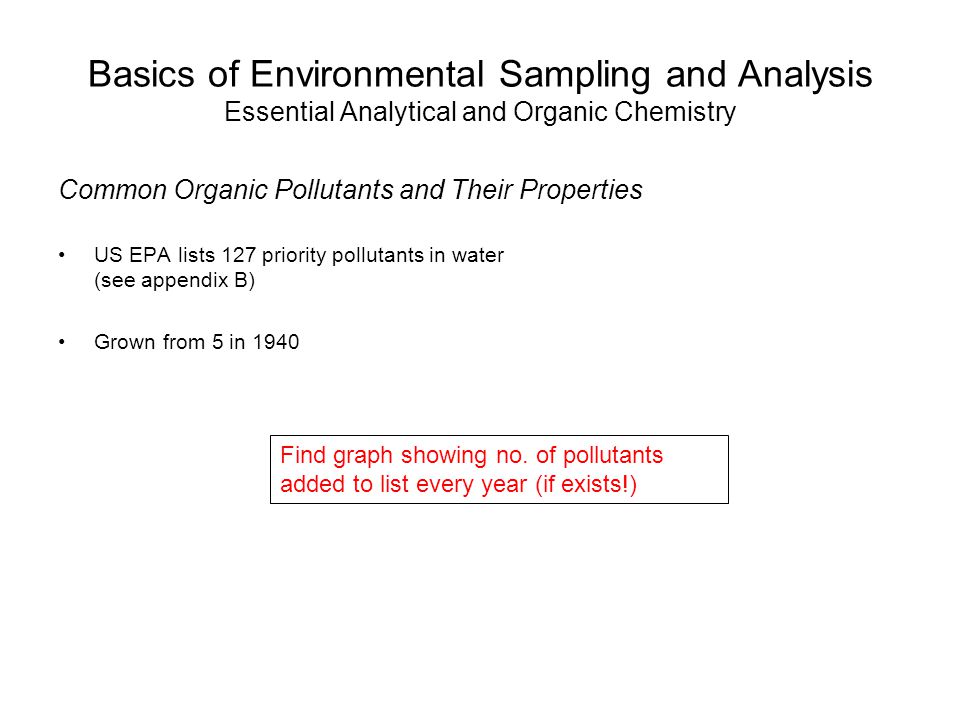Click the word Environmental in the title
This screenshot has height=720, width=960.
pos(367,75)
